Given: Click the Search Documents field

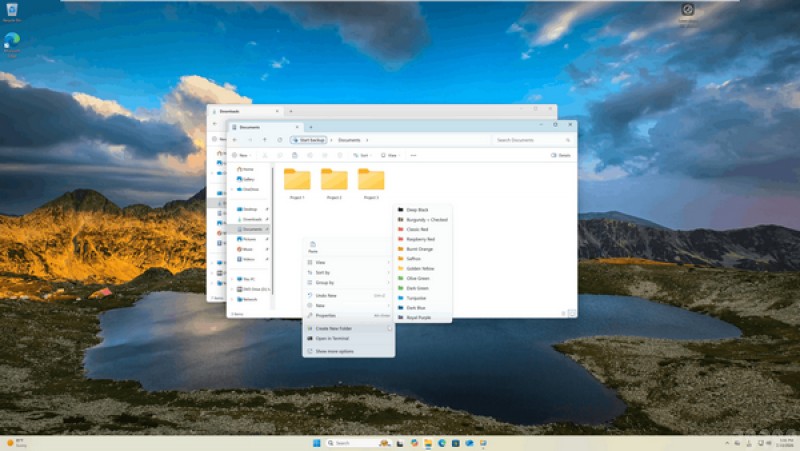Looking at the screenshot, I should pos(525,140).
